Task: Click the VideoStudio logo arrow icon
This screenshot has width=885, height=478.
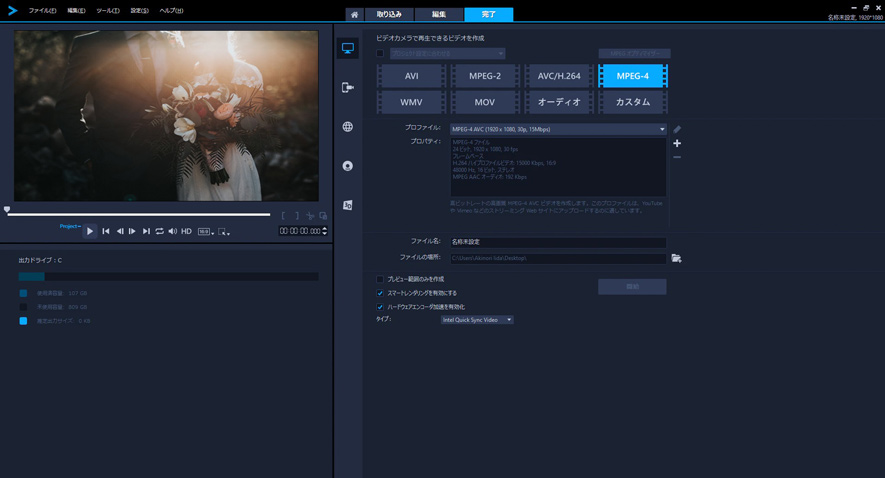Action: pos(12,10)
